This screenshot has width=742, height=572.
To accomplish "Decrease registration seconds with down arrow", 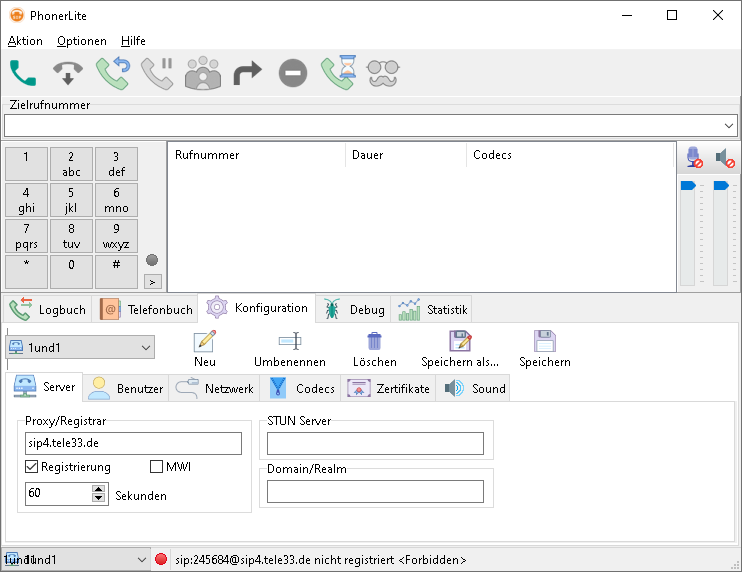I will click(98, 498).
